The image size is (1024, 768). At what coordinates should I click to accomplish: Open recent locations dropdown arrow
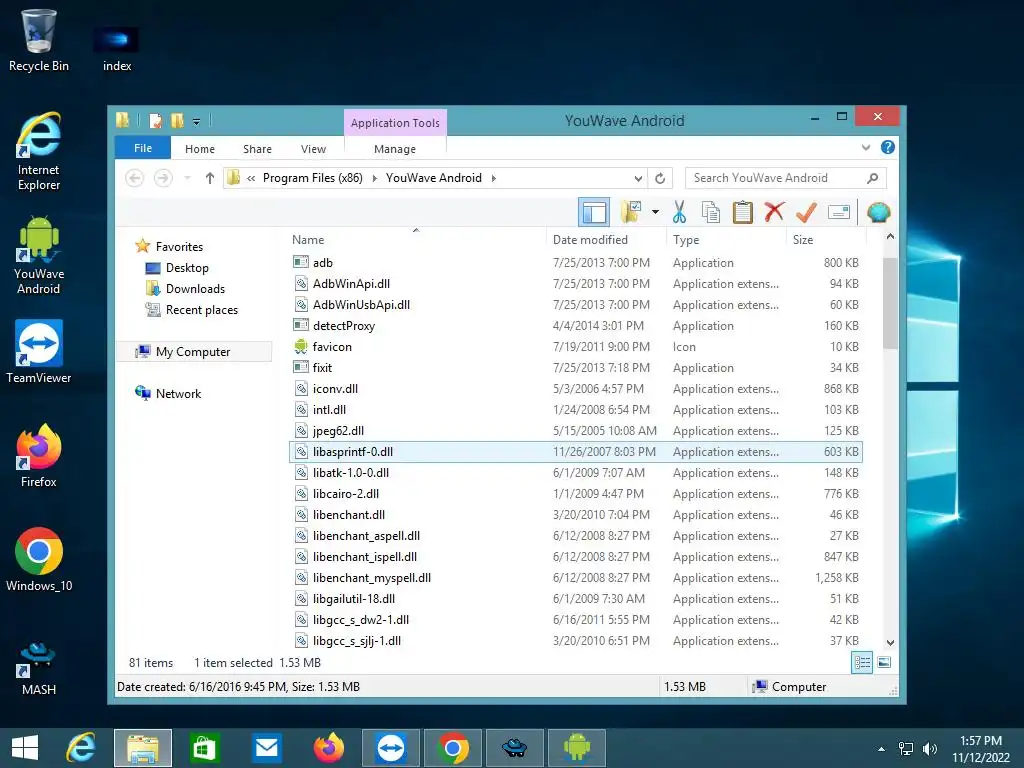coord(187,178)
